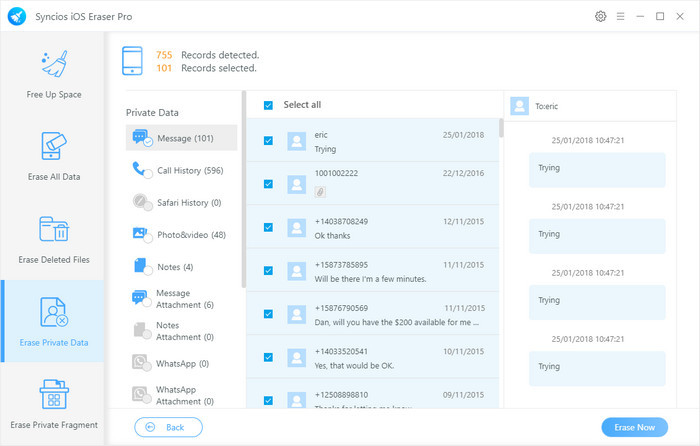The image size is (700, 446).
Task: Open the Photo&video (48) category
Action: [x=181, y=235]
